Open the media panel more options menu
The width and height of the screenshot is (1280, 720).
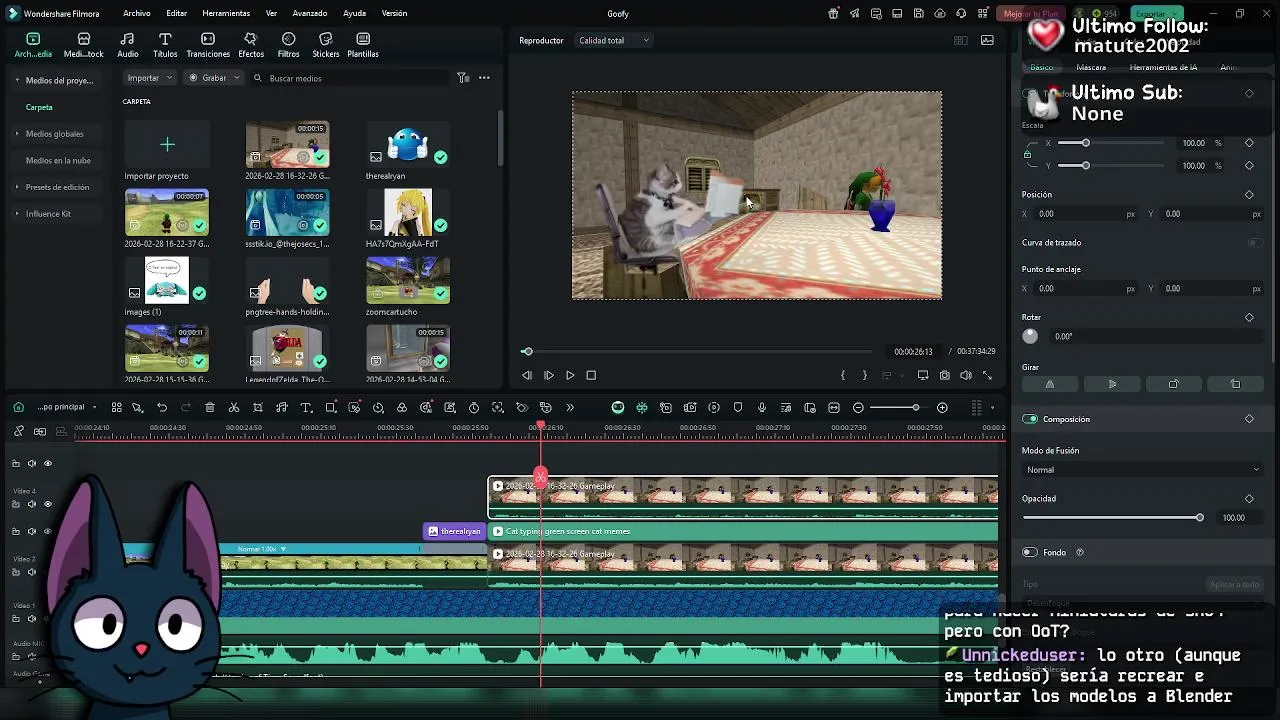pyautogui.click(x=484, y=78)
